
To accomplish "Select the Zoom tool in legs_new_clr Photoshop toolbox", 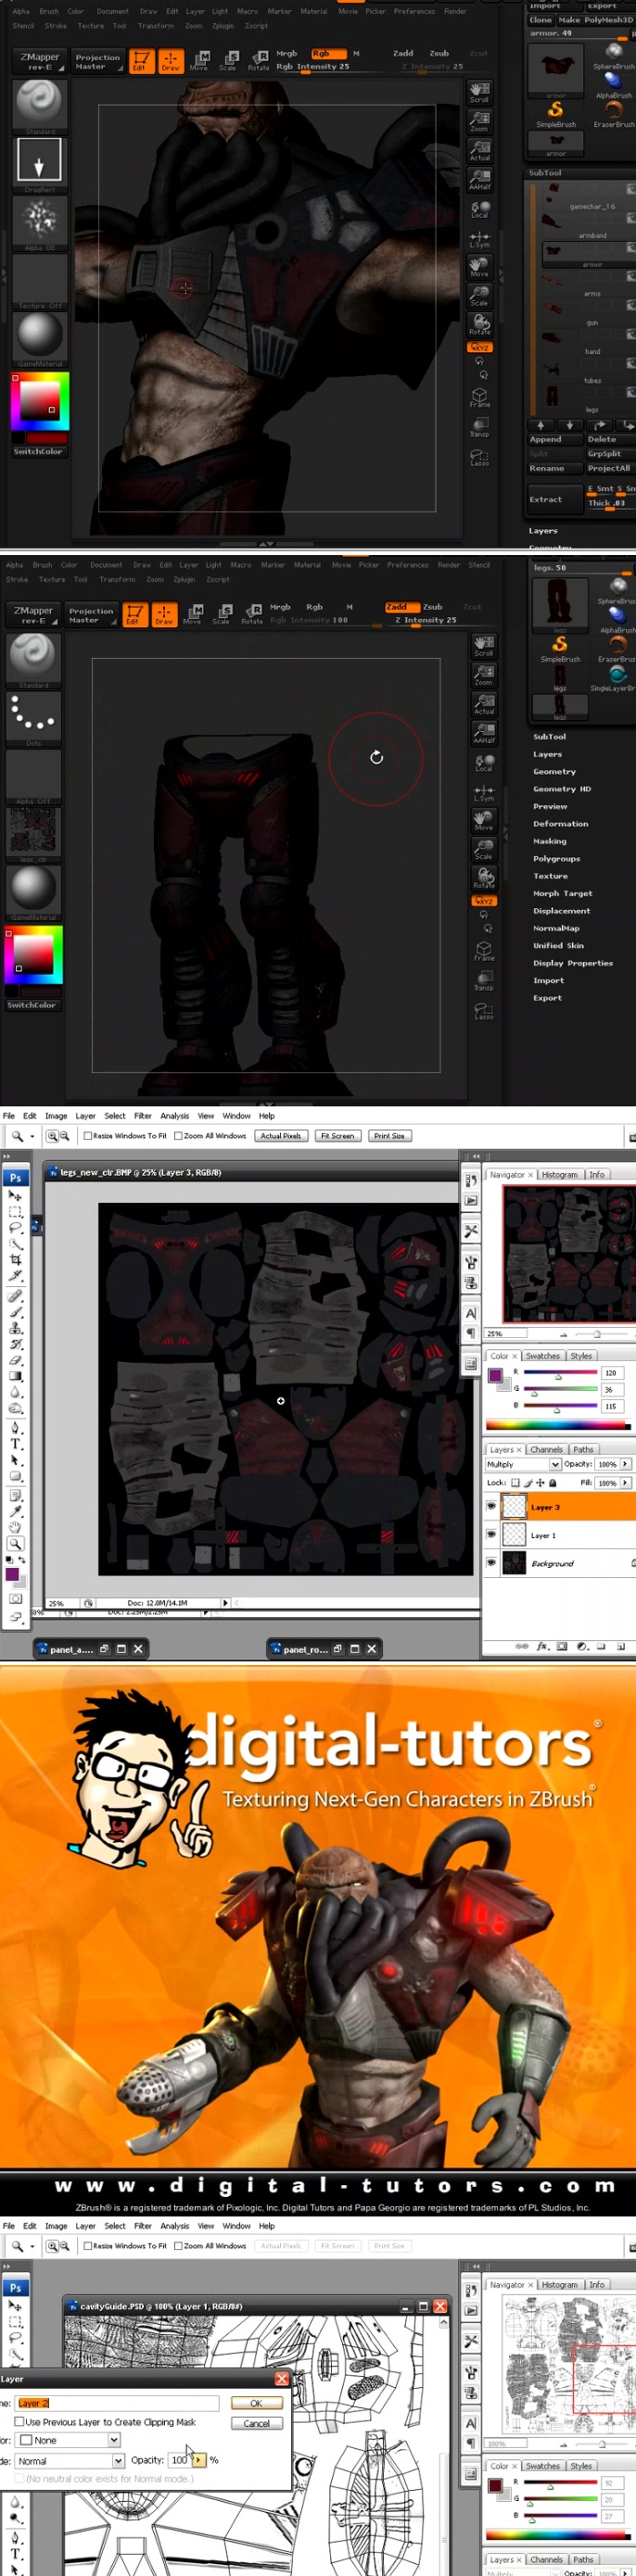I will coord(15,1543).
